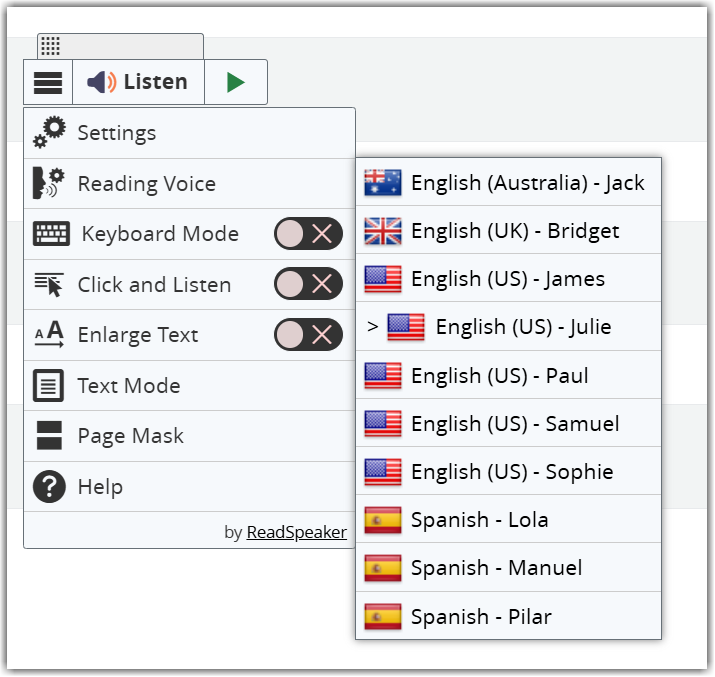Image resolution: width=715 pixels, height=677 pixels.
Task: Click the Listen speaker button
Action: click(x=138, y=83)
